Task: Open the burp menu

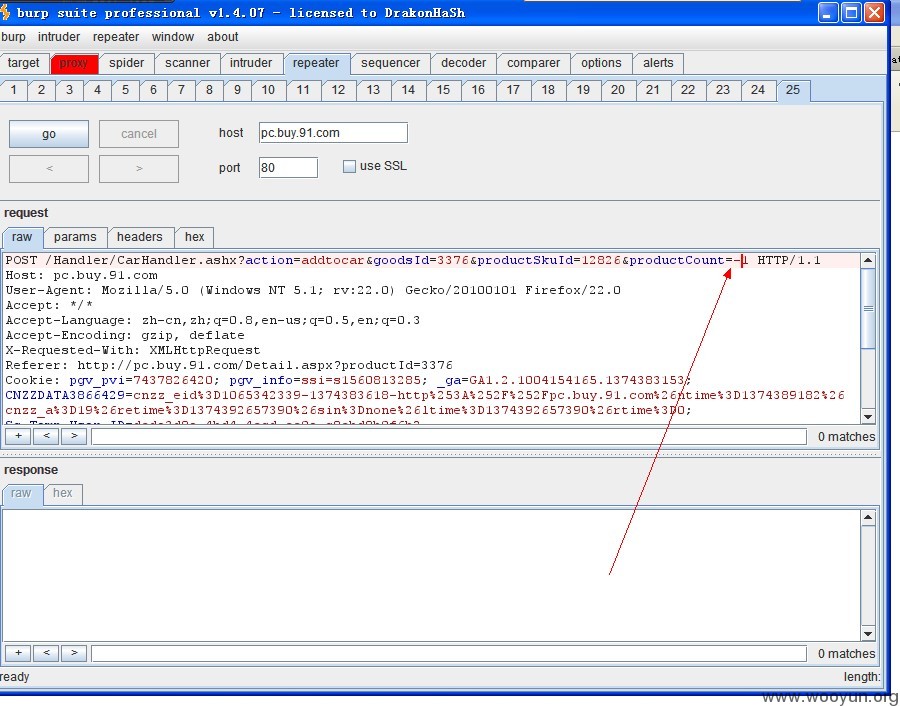Action: click(13, 37)
